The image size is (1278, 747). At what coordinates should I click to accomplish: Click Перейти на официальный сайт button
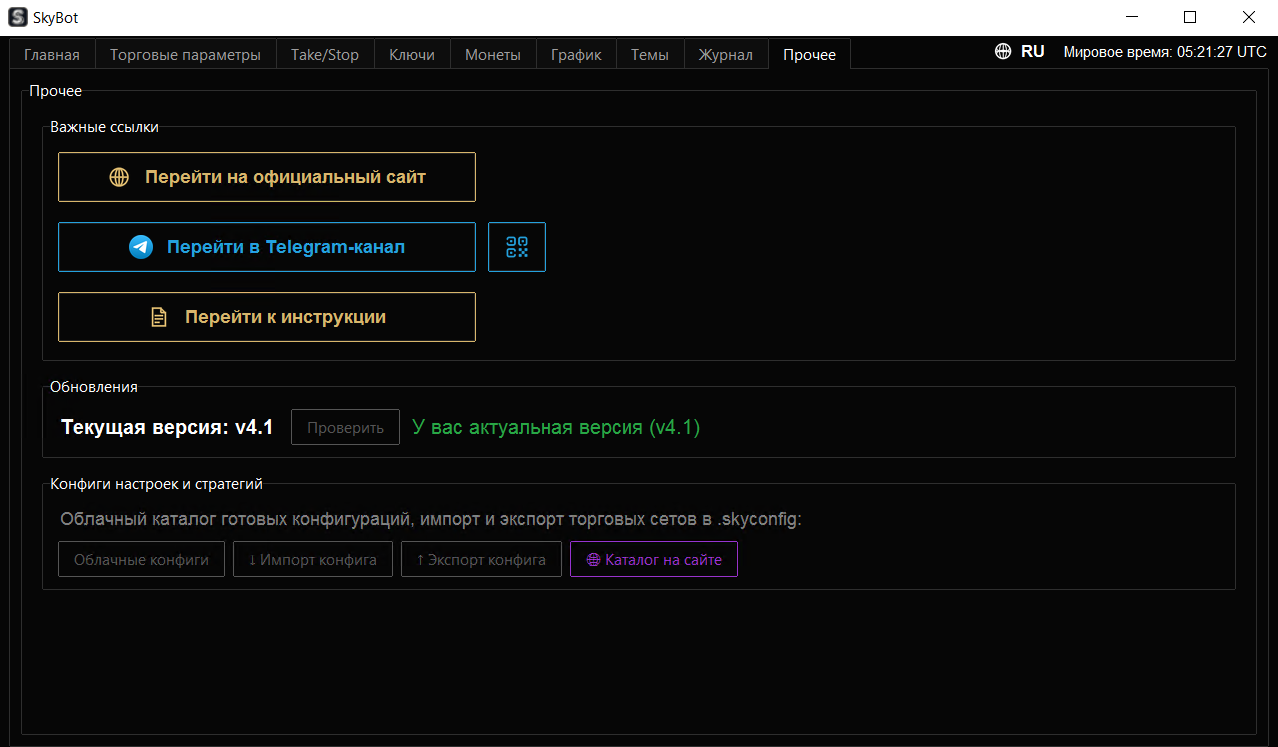(267, 177)
